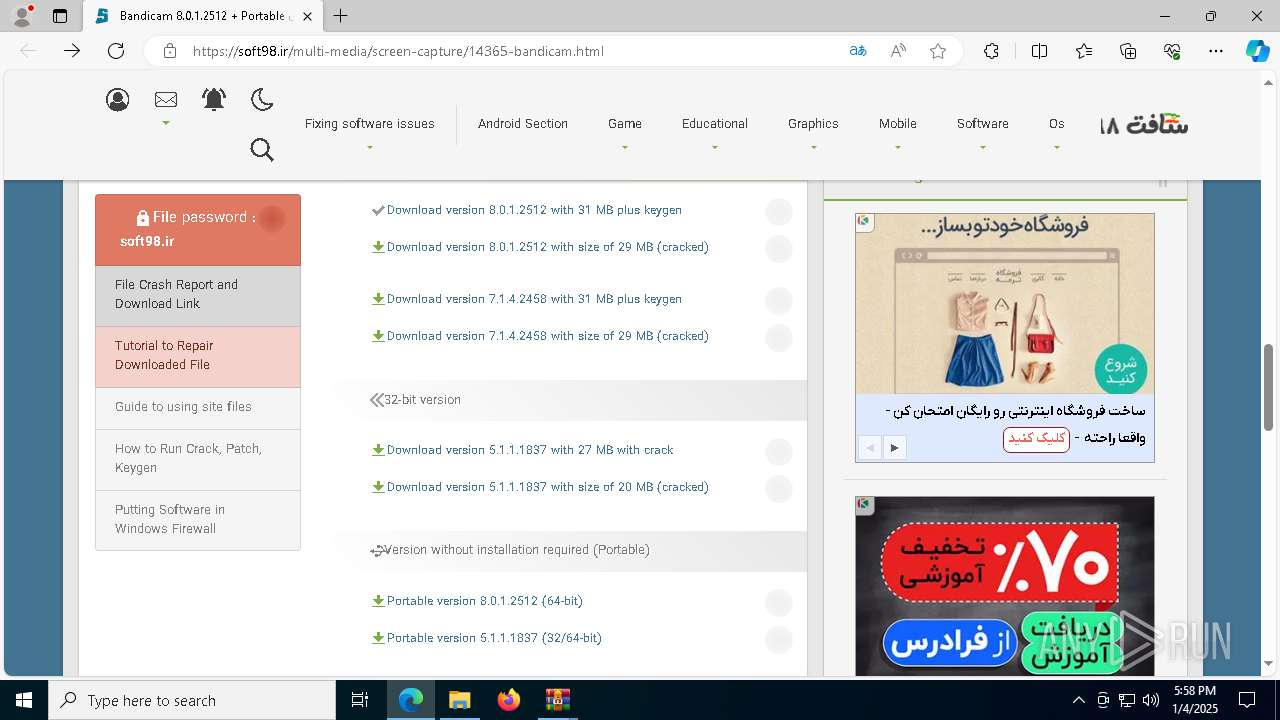Screen dimensions: 1280x720
Task: Click the taskbar search box
Action: click(x=192, y=700)
